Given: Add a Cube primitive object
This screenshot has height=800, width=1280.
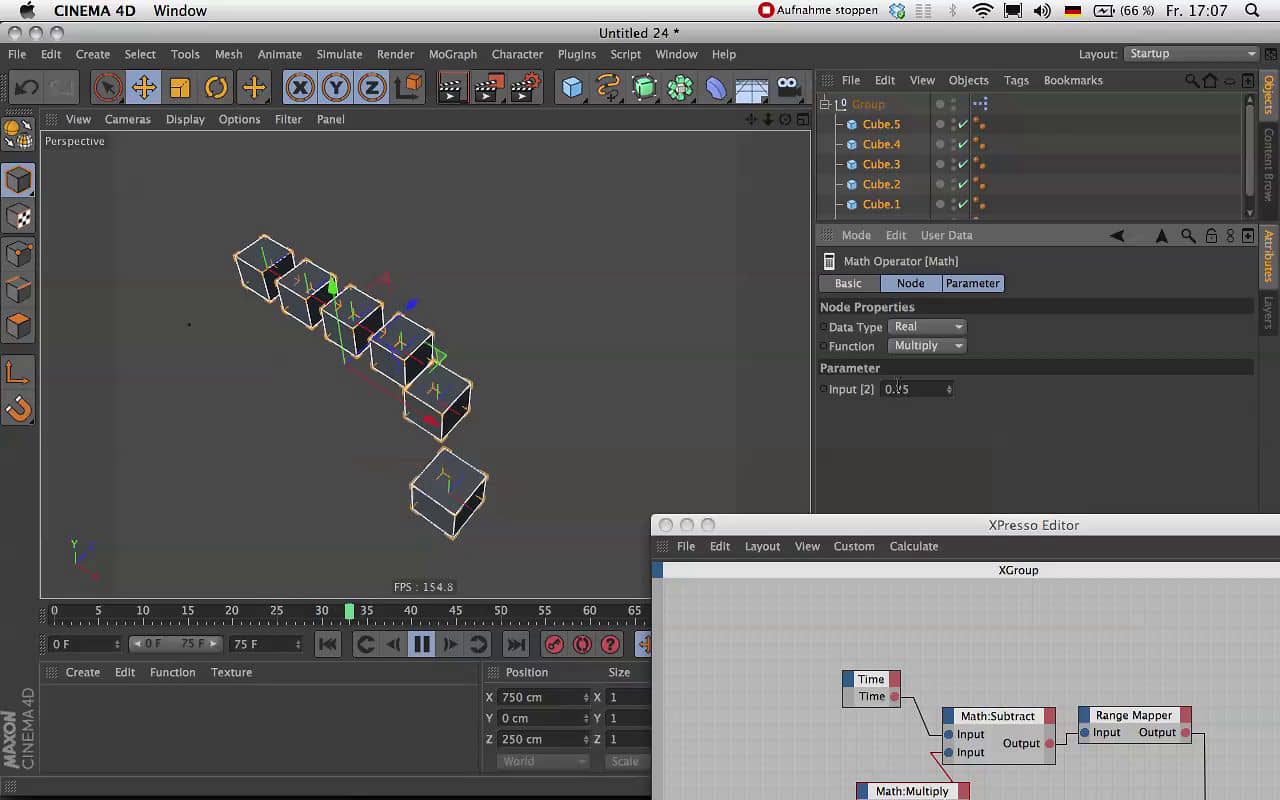Looking at the screenshot, I should click(572, 88).
